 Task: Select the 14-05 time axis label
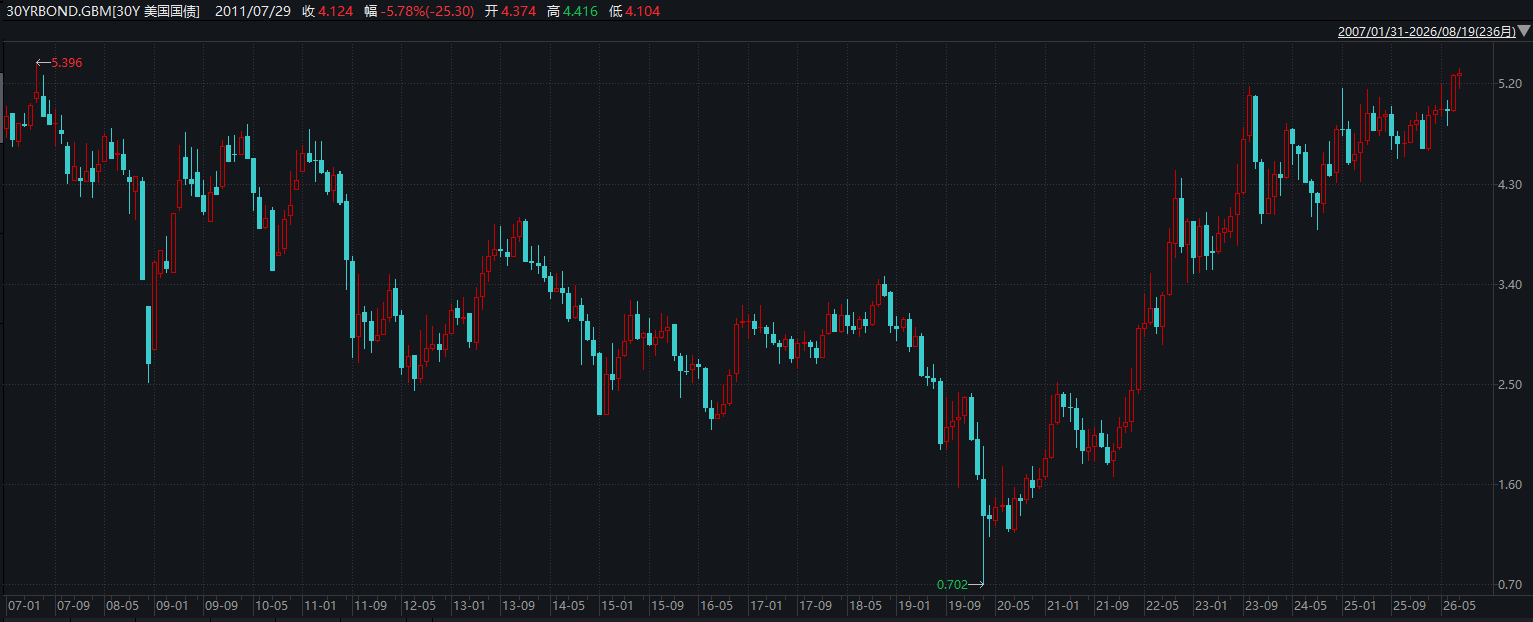click(568, 606)
